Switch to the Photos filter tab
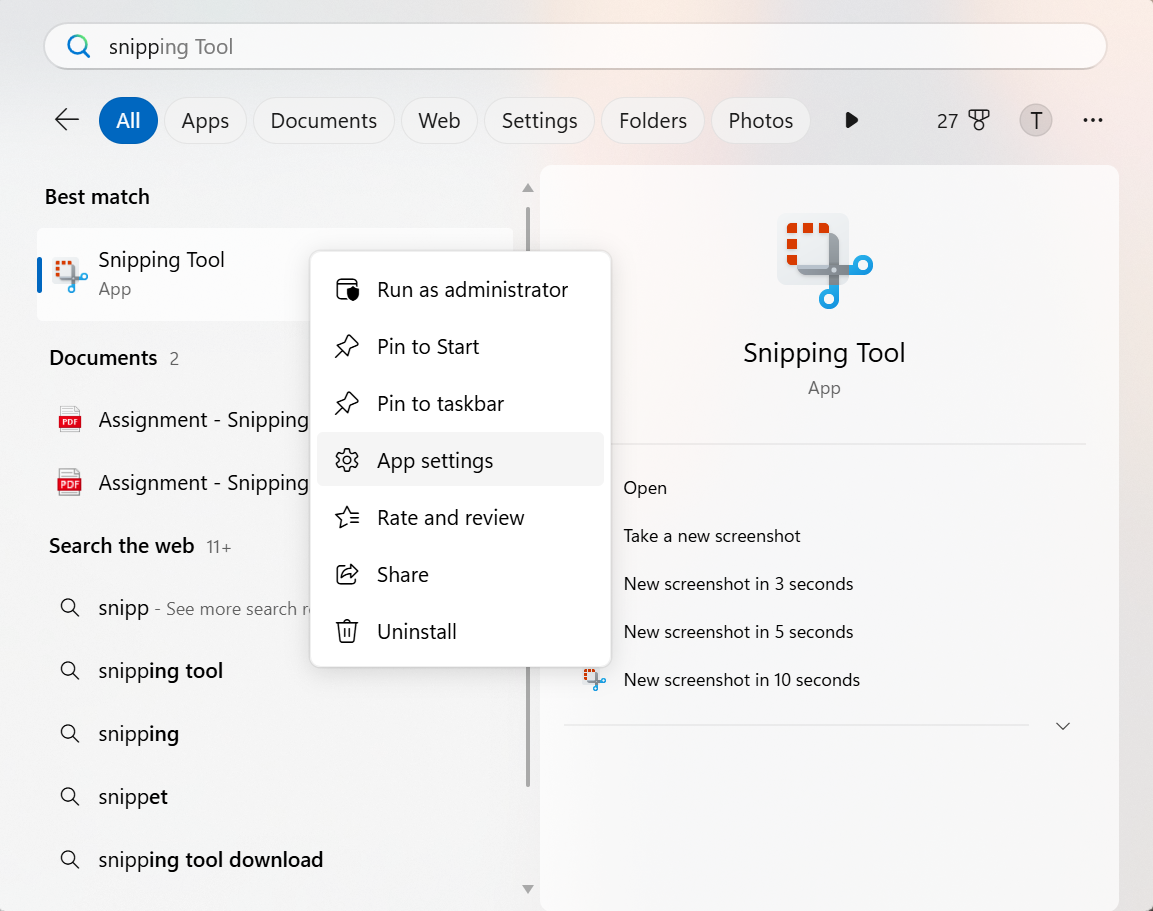 point(760,120)
